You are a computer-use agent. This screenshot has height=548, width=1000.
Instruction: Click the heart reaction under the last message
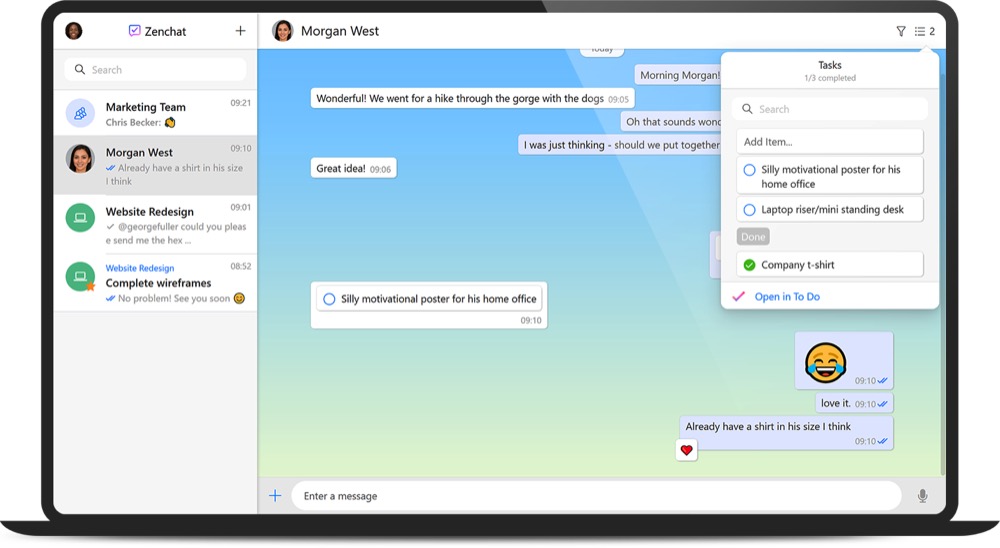(686, 451)
